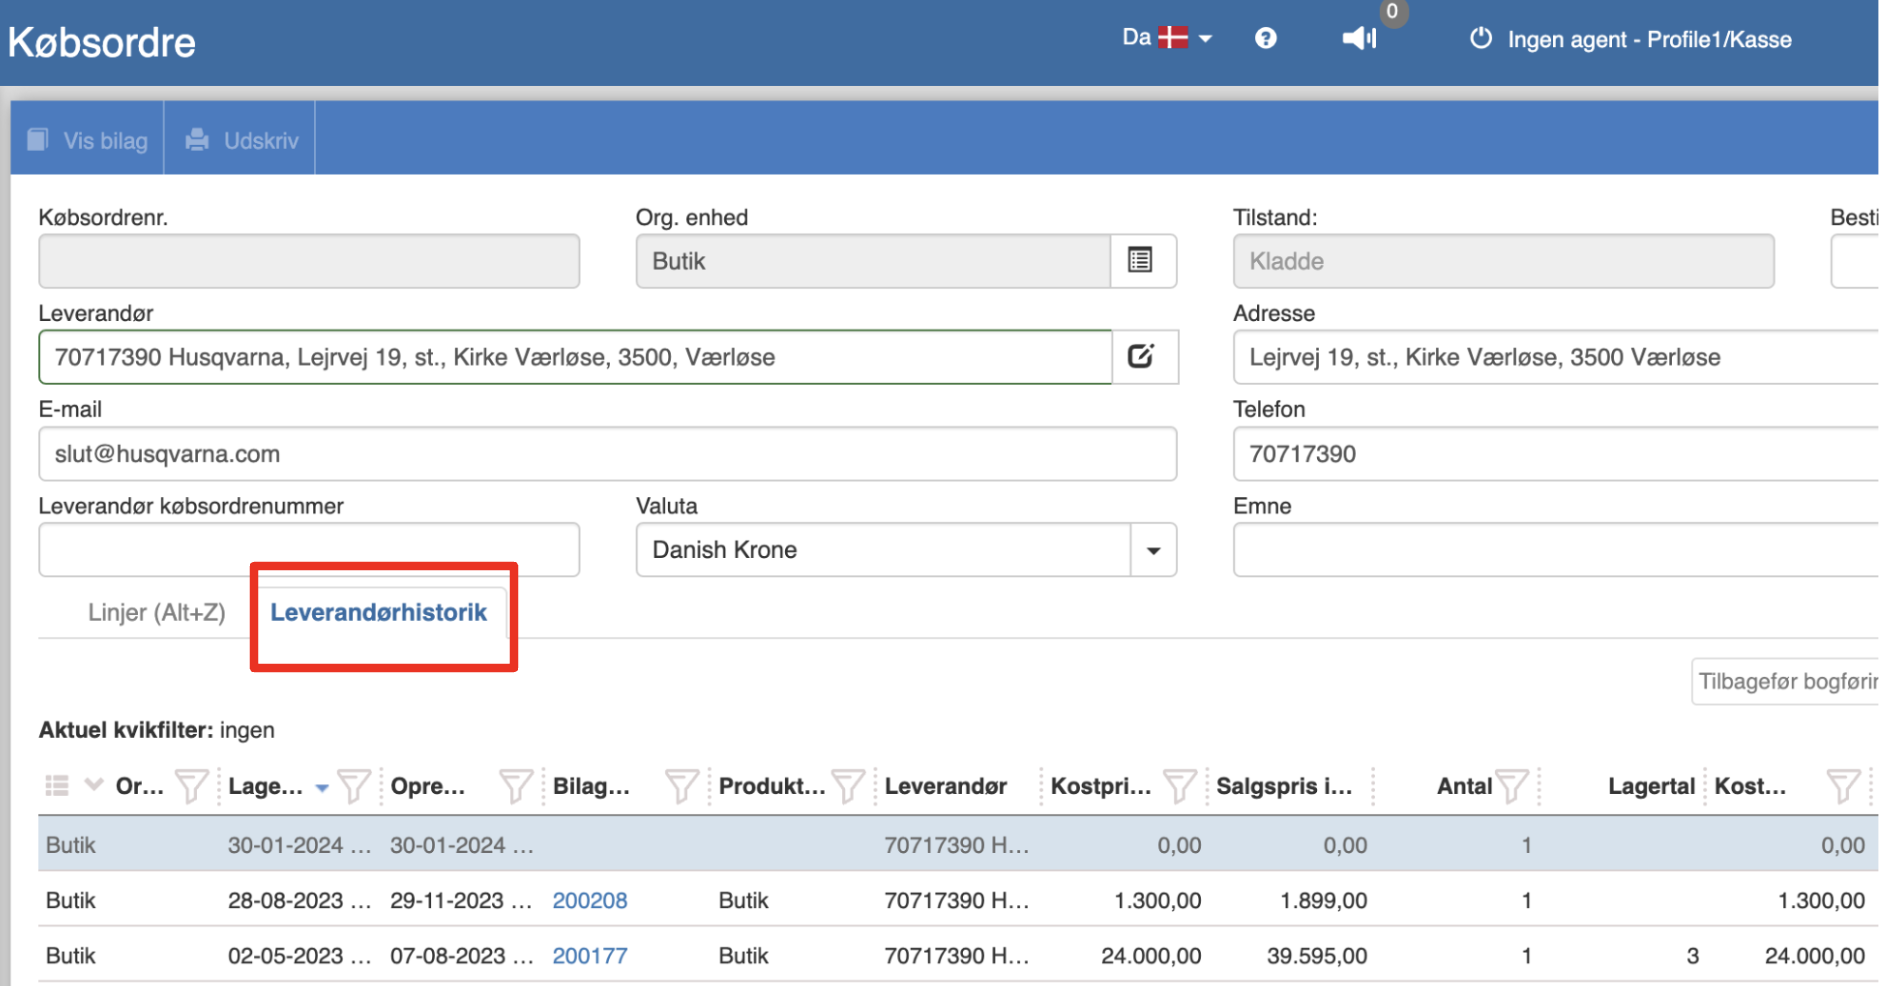
Task: Click the power icon beside Ingen agent
Action: [1480, 38]
